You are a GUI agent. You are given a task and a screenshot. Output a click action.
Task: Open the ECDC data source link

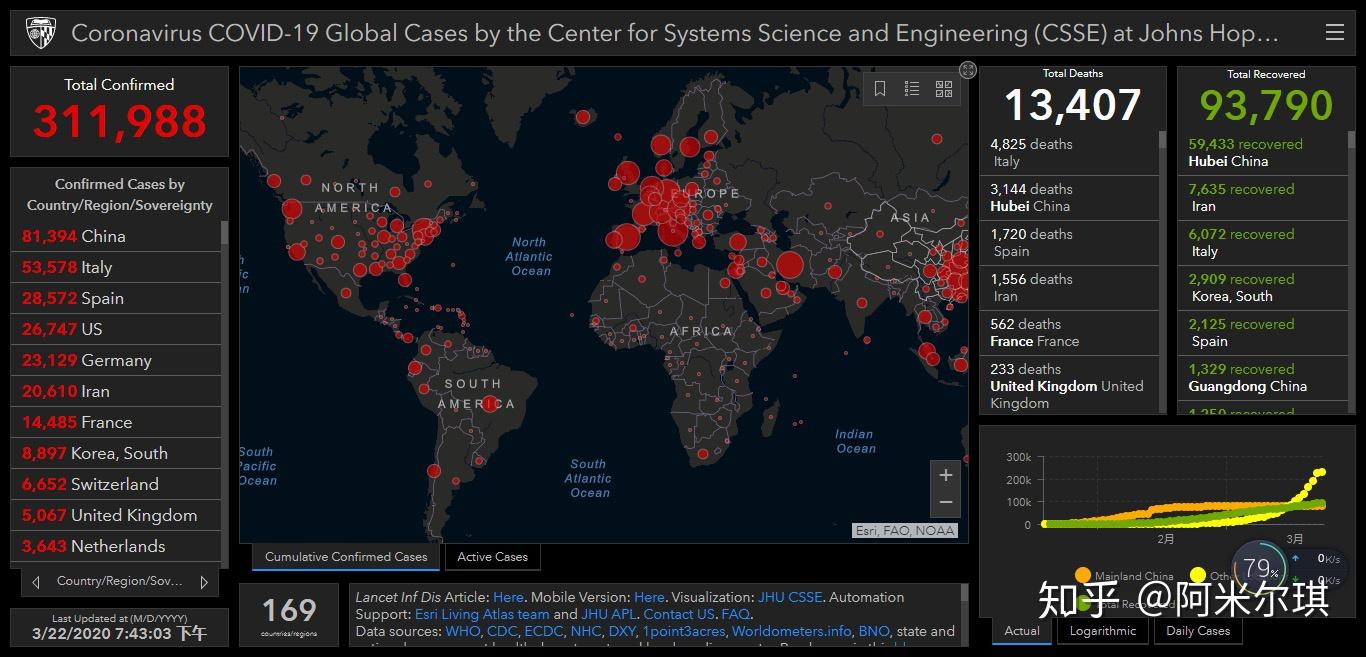click(543, 631)
